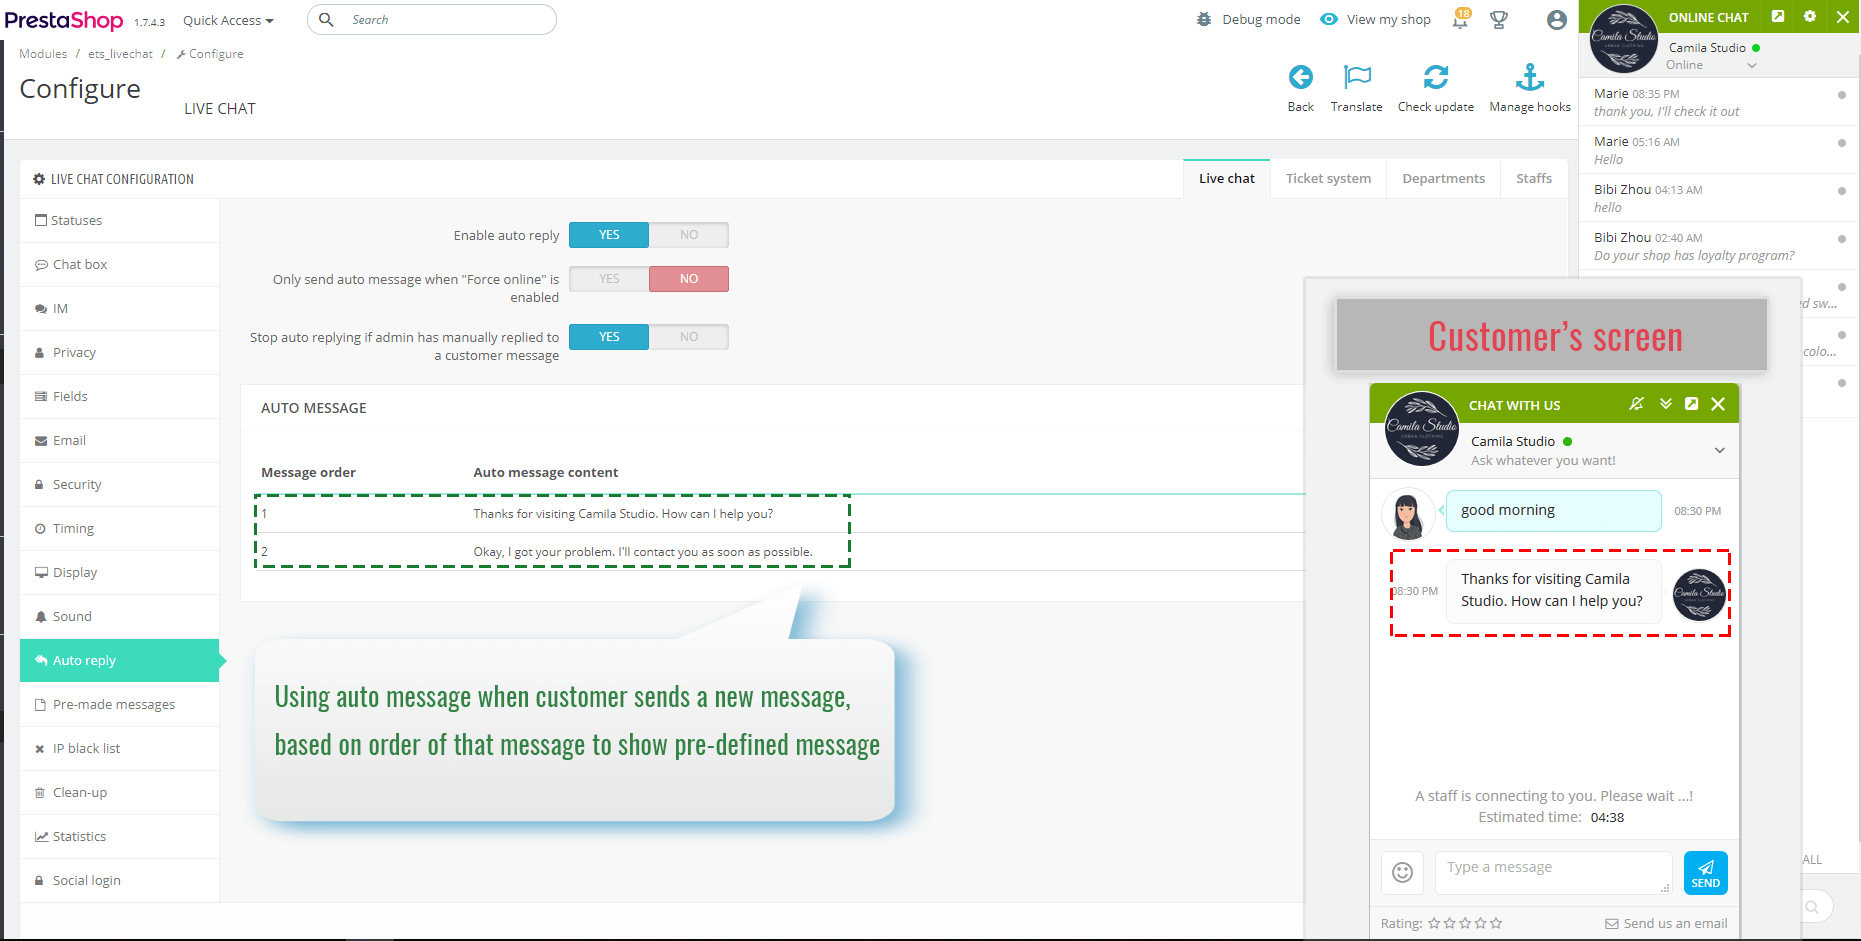
Task: Focus the Type a message field
Action: pos(1553,872)
